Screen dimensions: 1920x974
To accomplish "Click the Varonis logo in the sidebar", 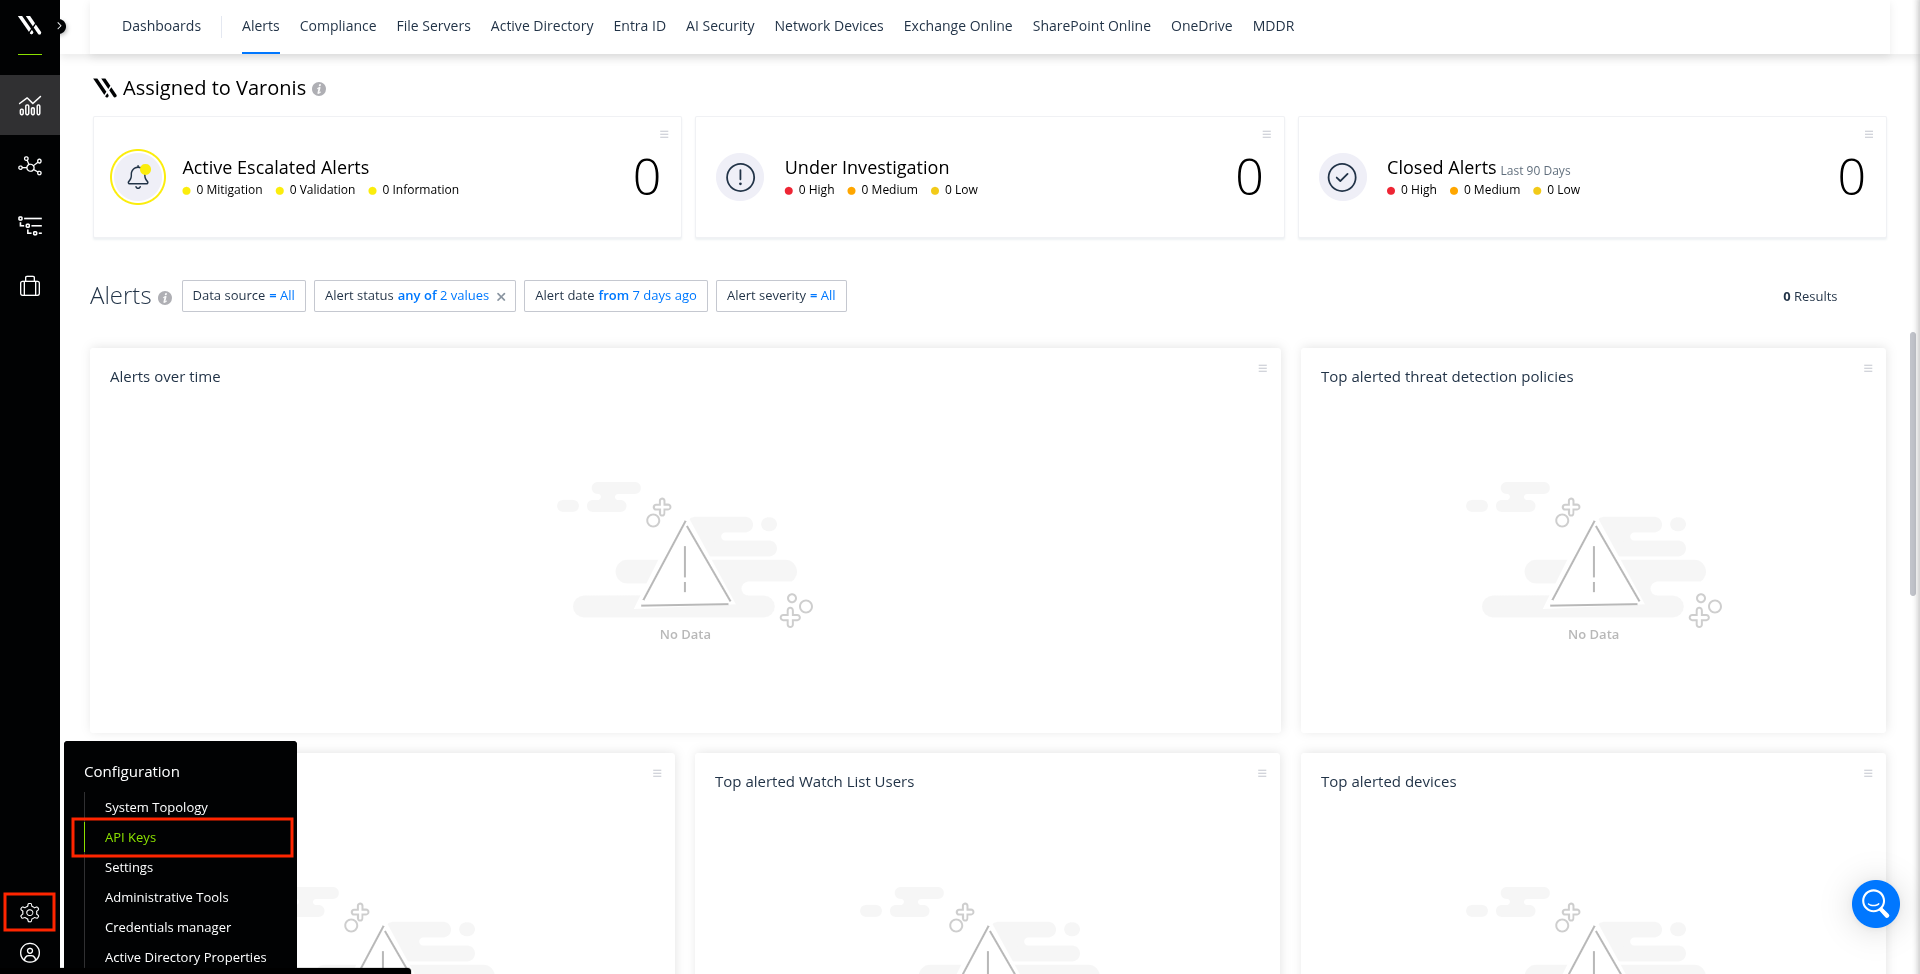I will click(x=29, y=26).
